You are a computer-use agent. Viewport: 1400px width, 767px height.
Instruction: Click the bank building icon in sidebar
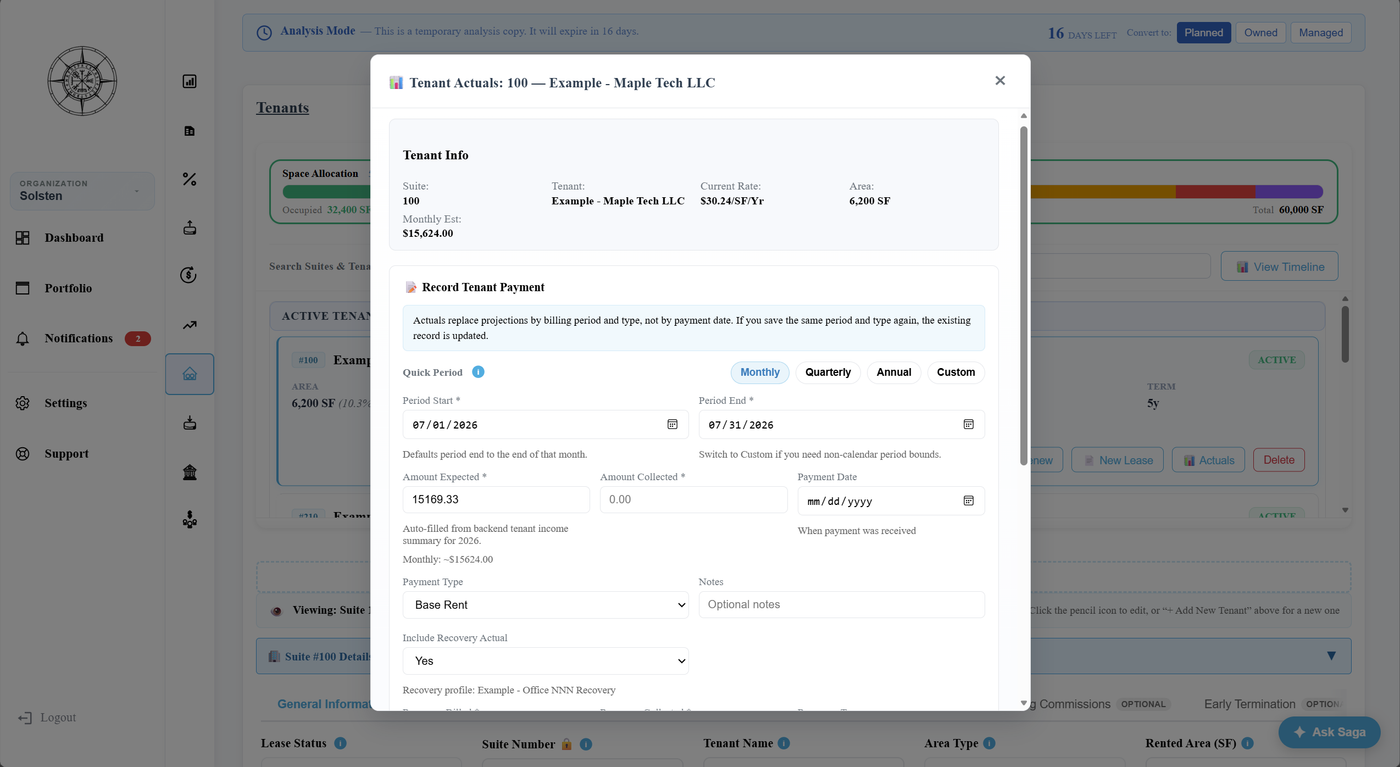(x=189, y=472)
